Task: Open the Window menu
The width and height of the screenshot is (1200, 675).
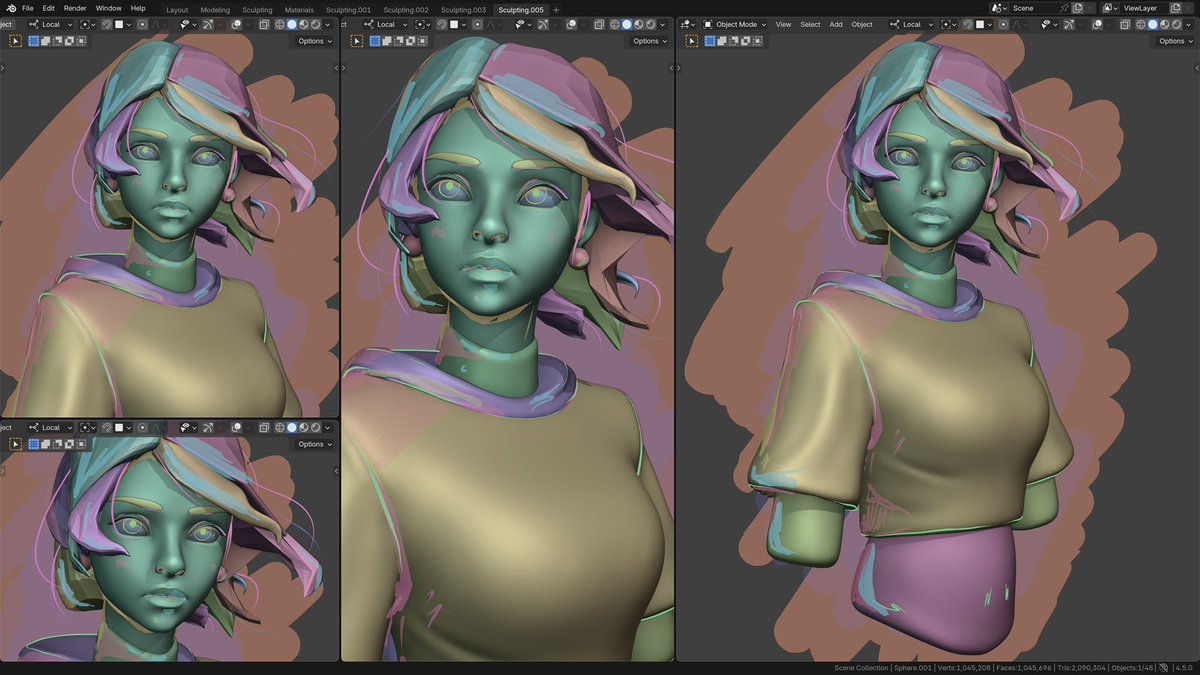Action: (x=108, y=8)
